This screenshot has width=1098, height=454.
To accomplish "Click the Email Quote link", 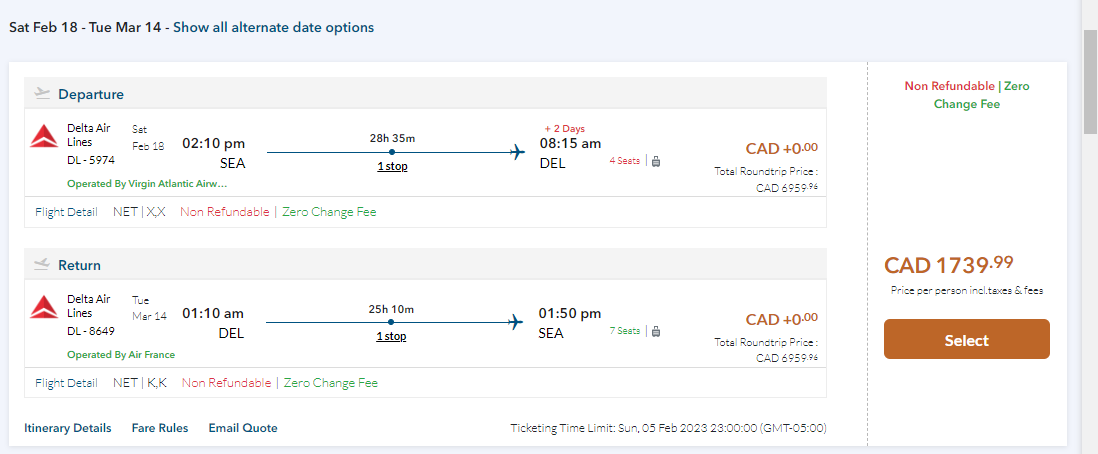I will (x=243, y=428).
